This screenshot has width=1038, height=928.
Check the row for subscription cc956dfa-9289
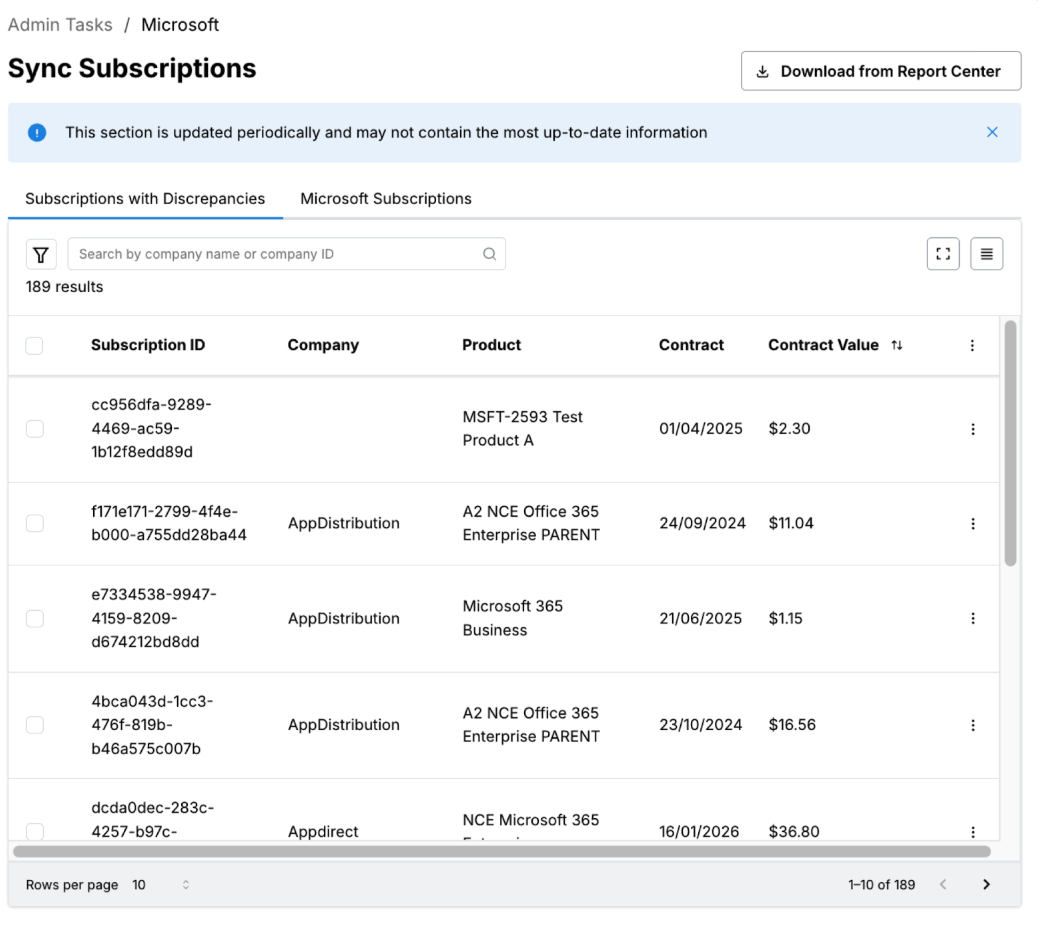click(x=34, y=429)
